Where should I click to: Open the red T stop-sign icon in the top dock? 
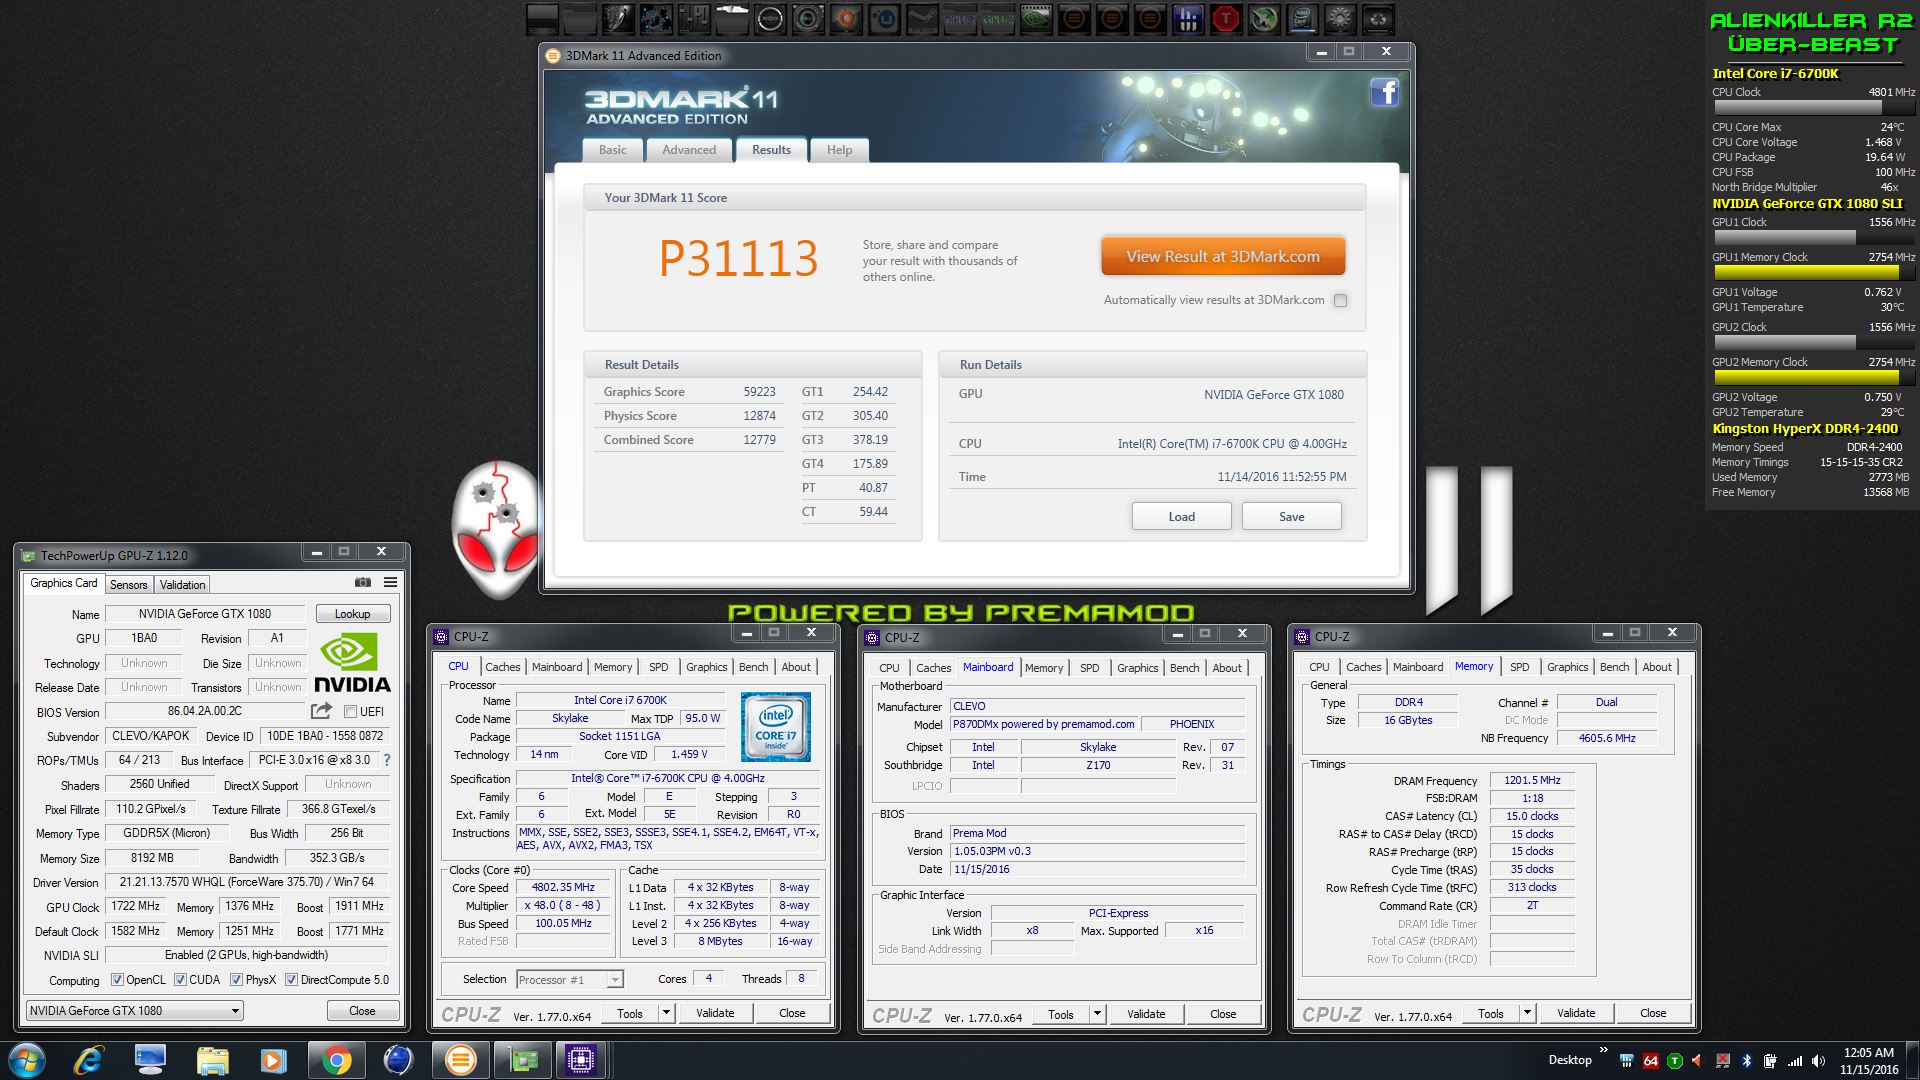[x=1226, y=19]
